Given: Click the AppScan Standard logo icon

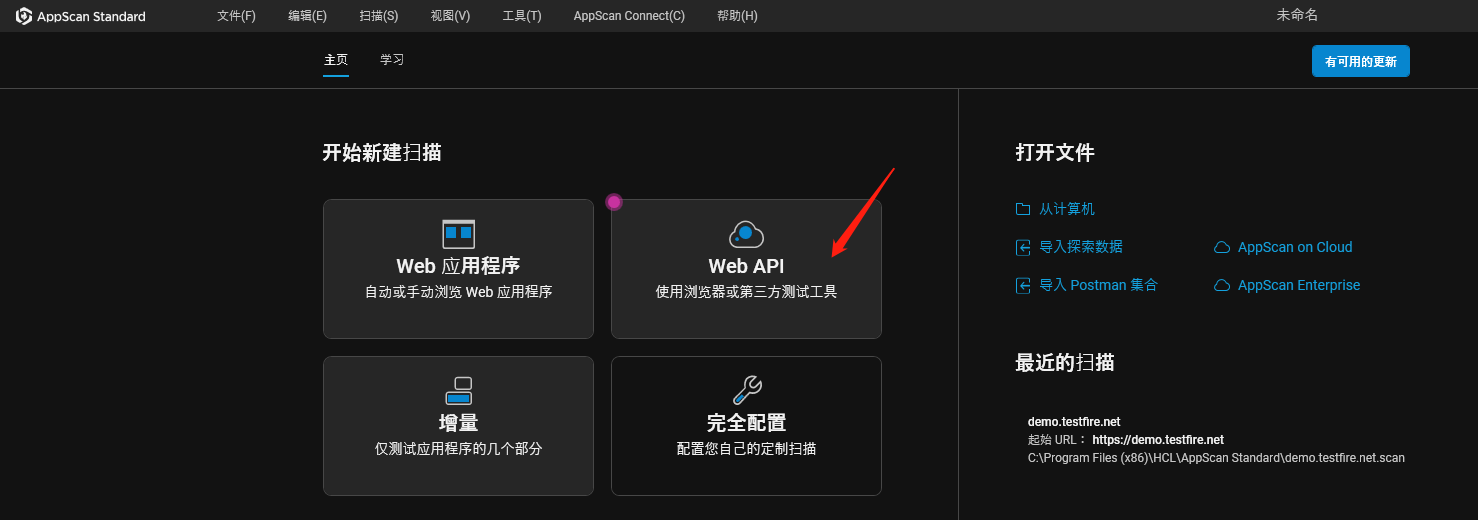Looking at the screenshot, I should [24, 16].
